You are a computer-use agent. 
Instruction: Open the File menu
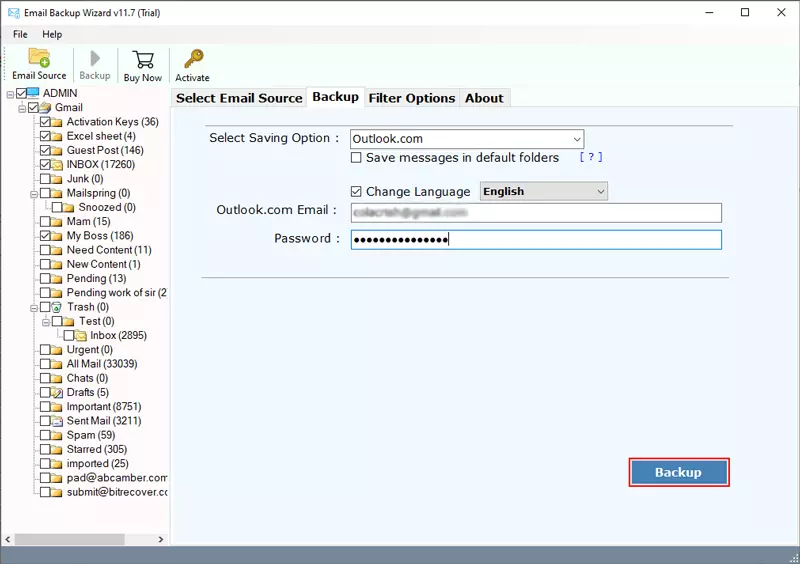pos(20,34)
